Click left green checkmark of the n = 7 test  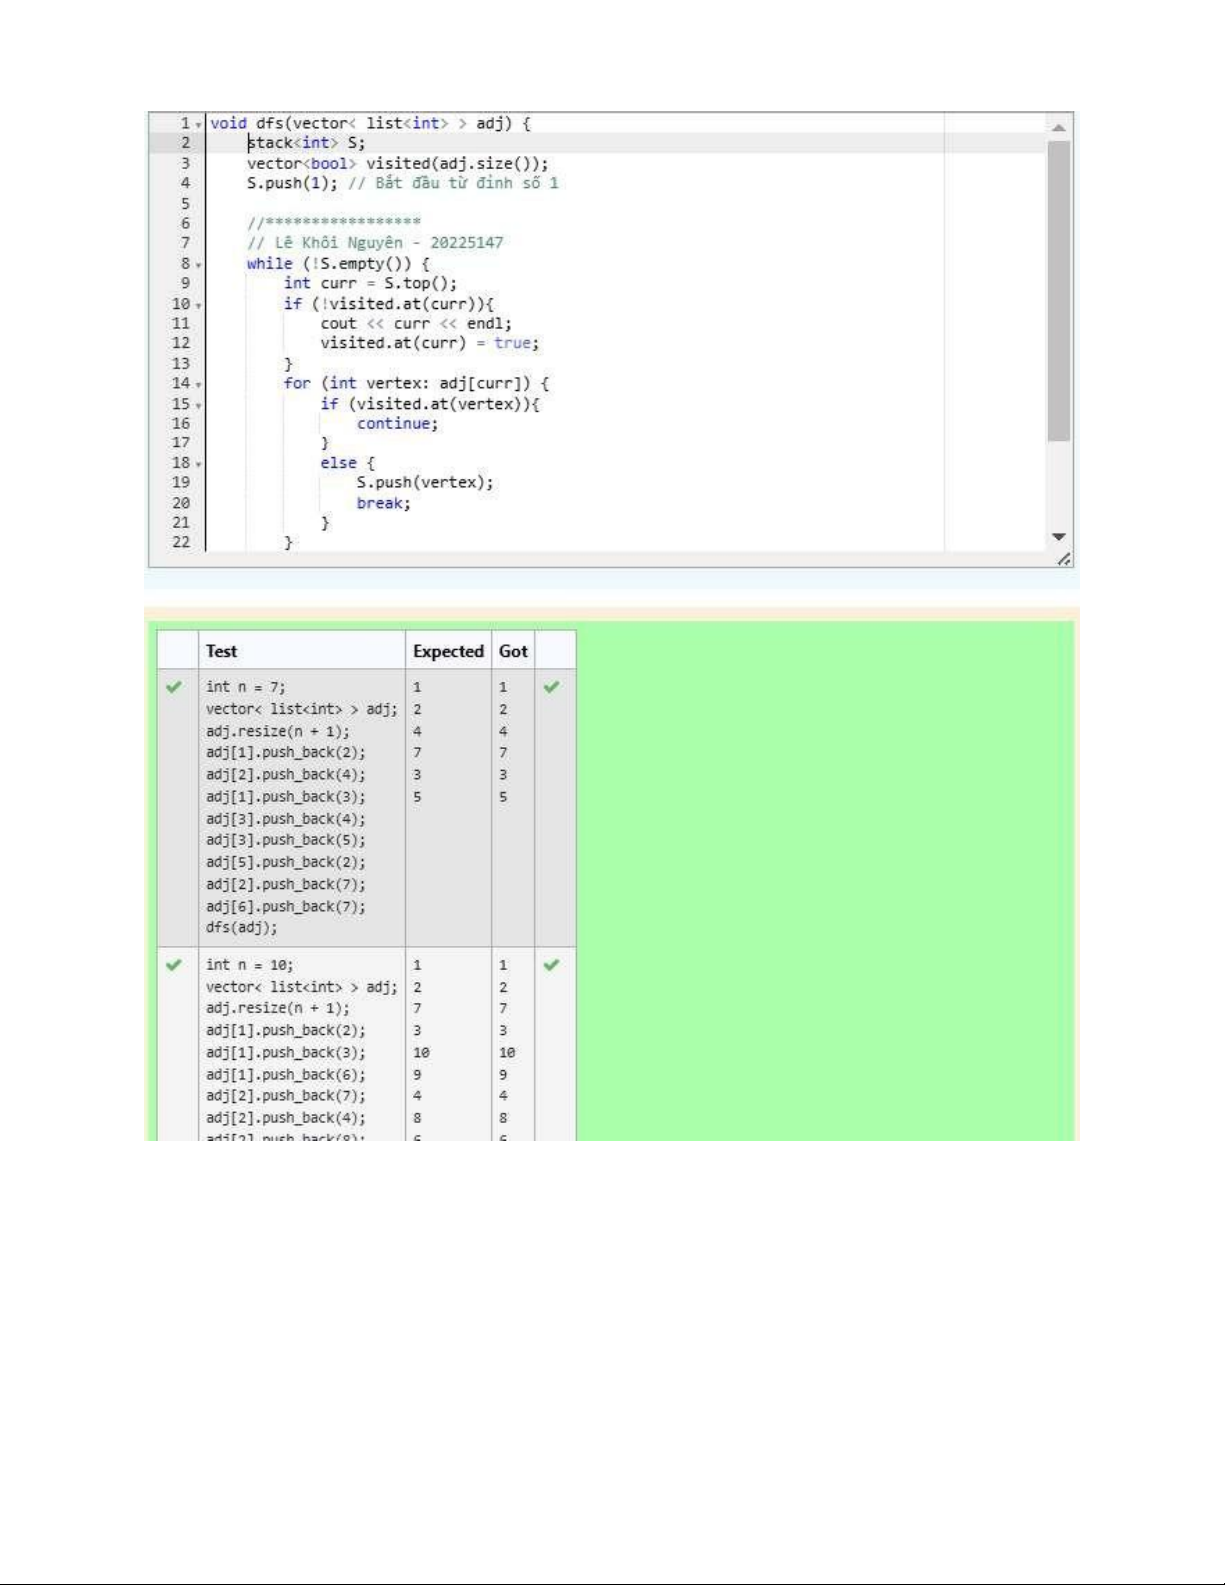pos(175,687)
